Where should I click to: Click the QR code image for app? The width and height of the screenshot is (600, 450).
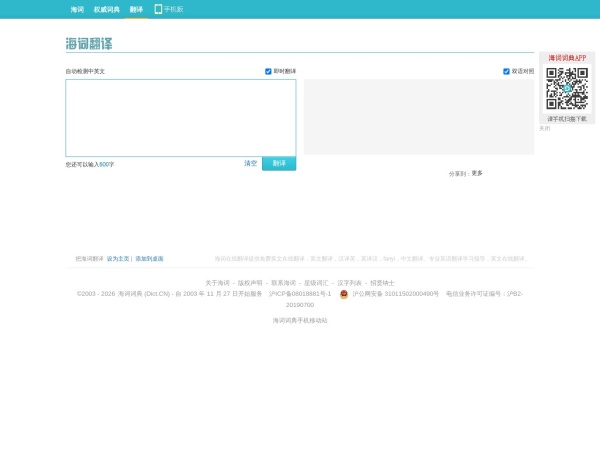[x=567, y=89]
